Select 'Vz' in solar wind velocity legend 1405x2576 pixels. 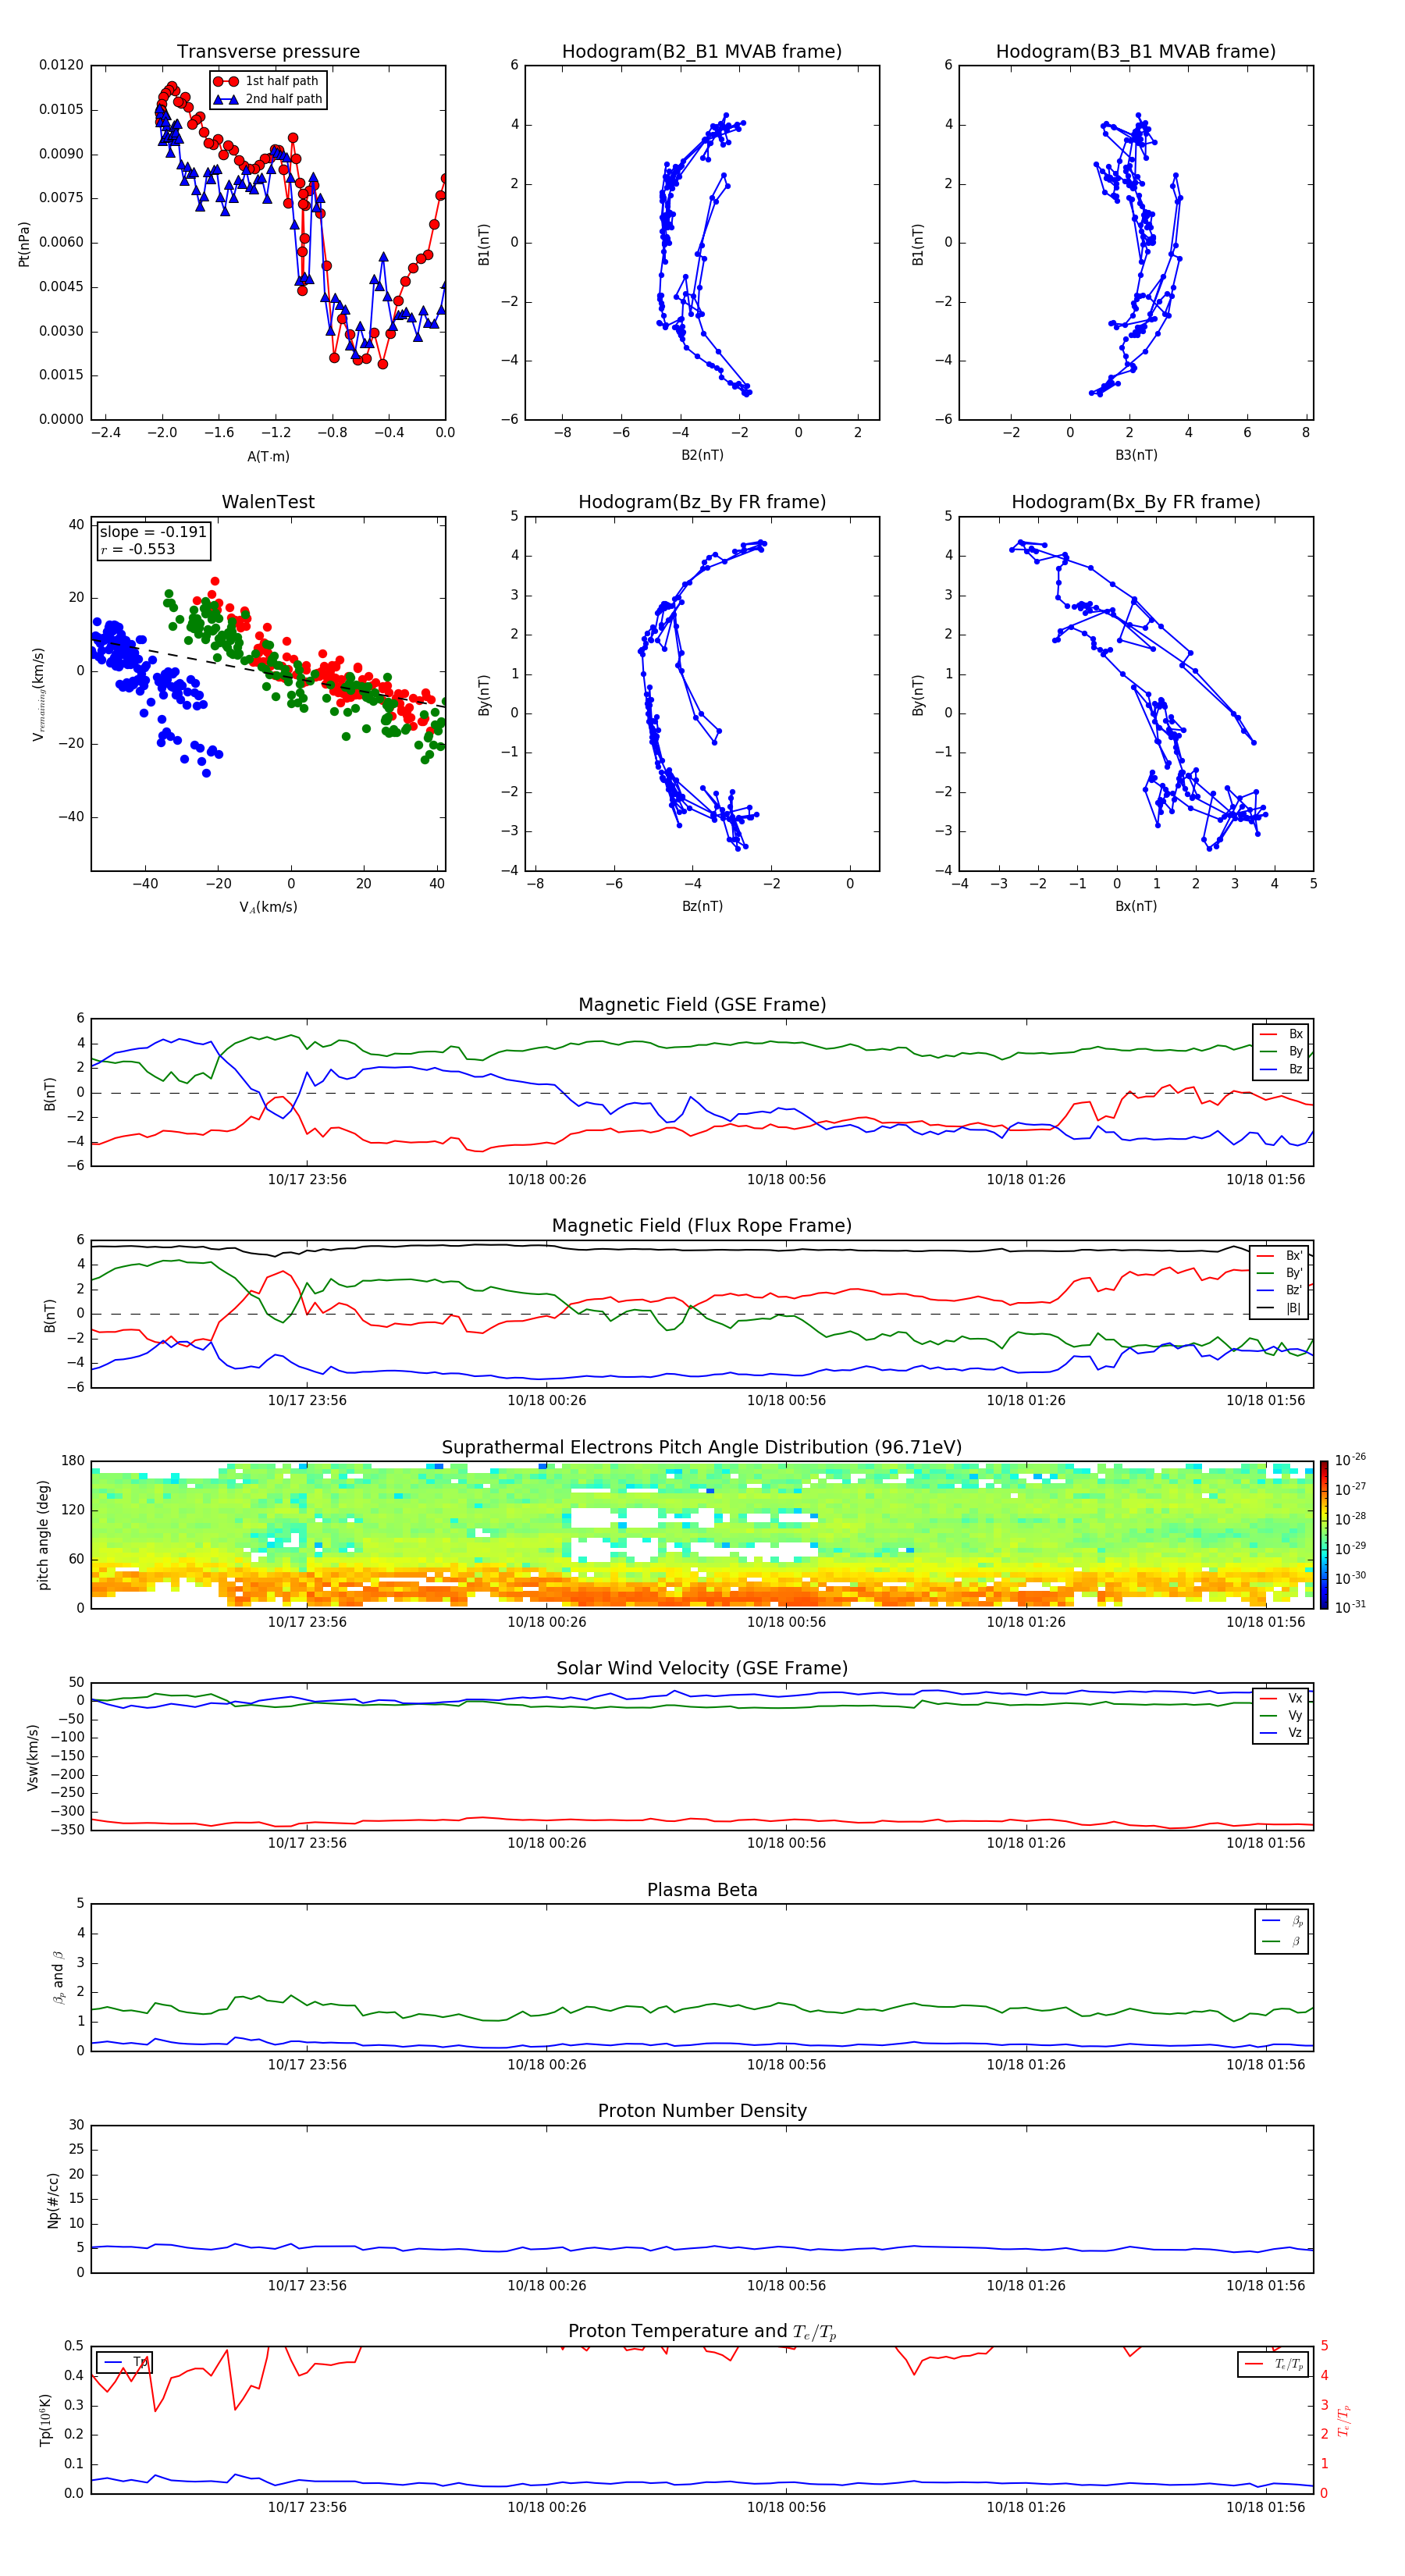(1281, 1733)
